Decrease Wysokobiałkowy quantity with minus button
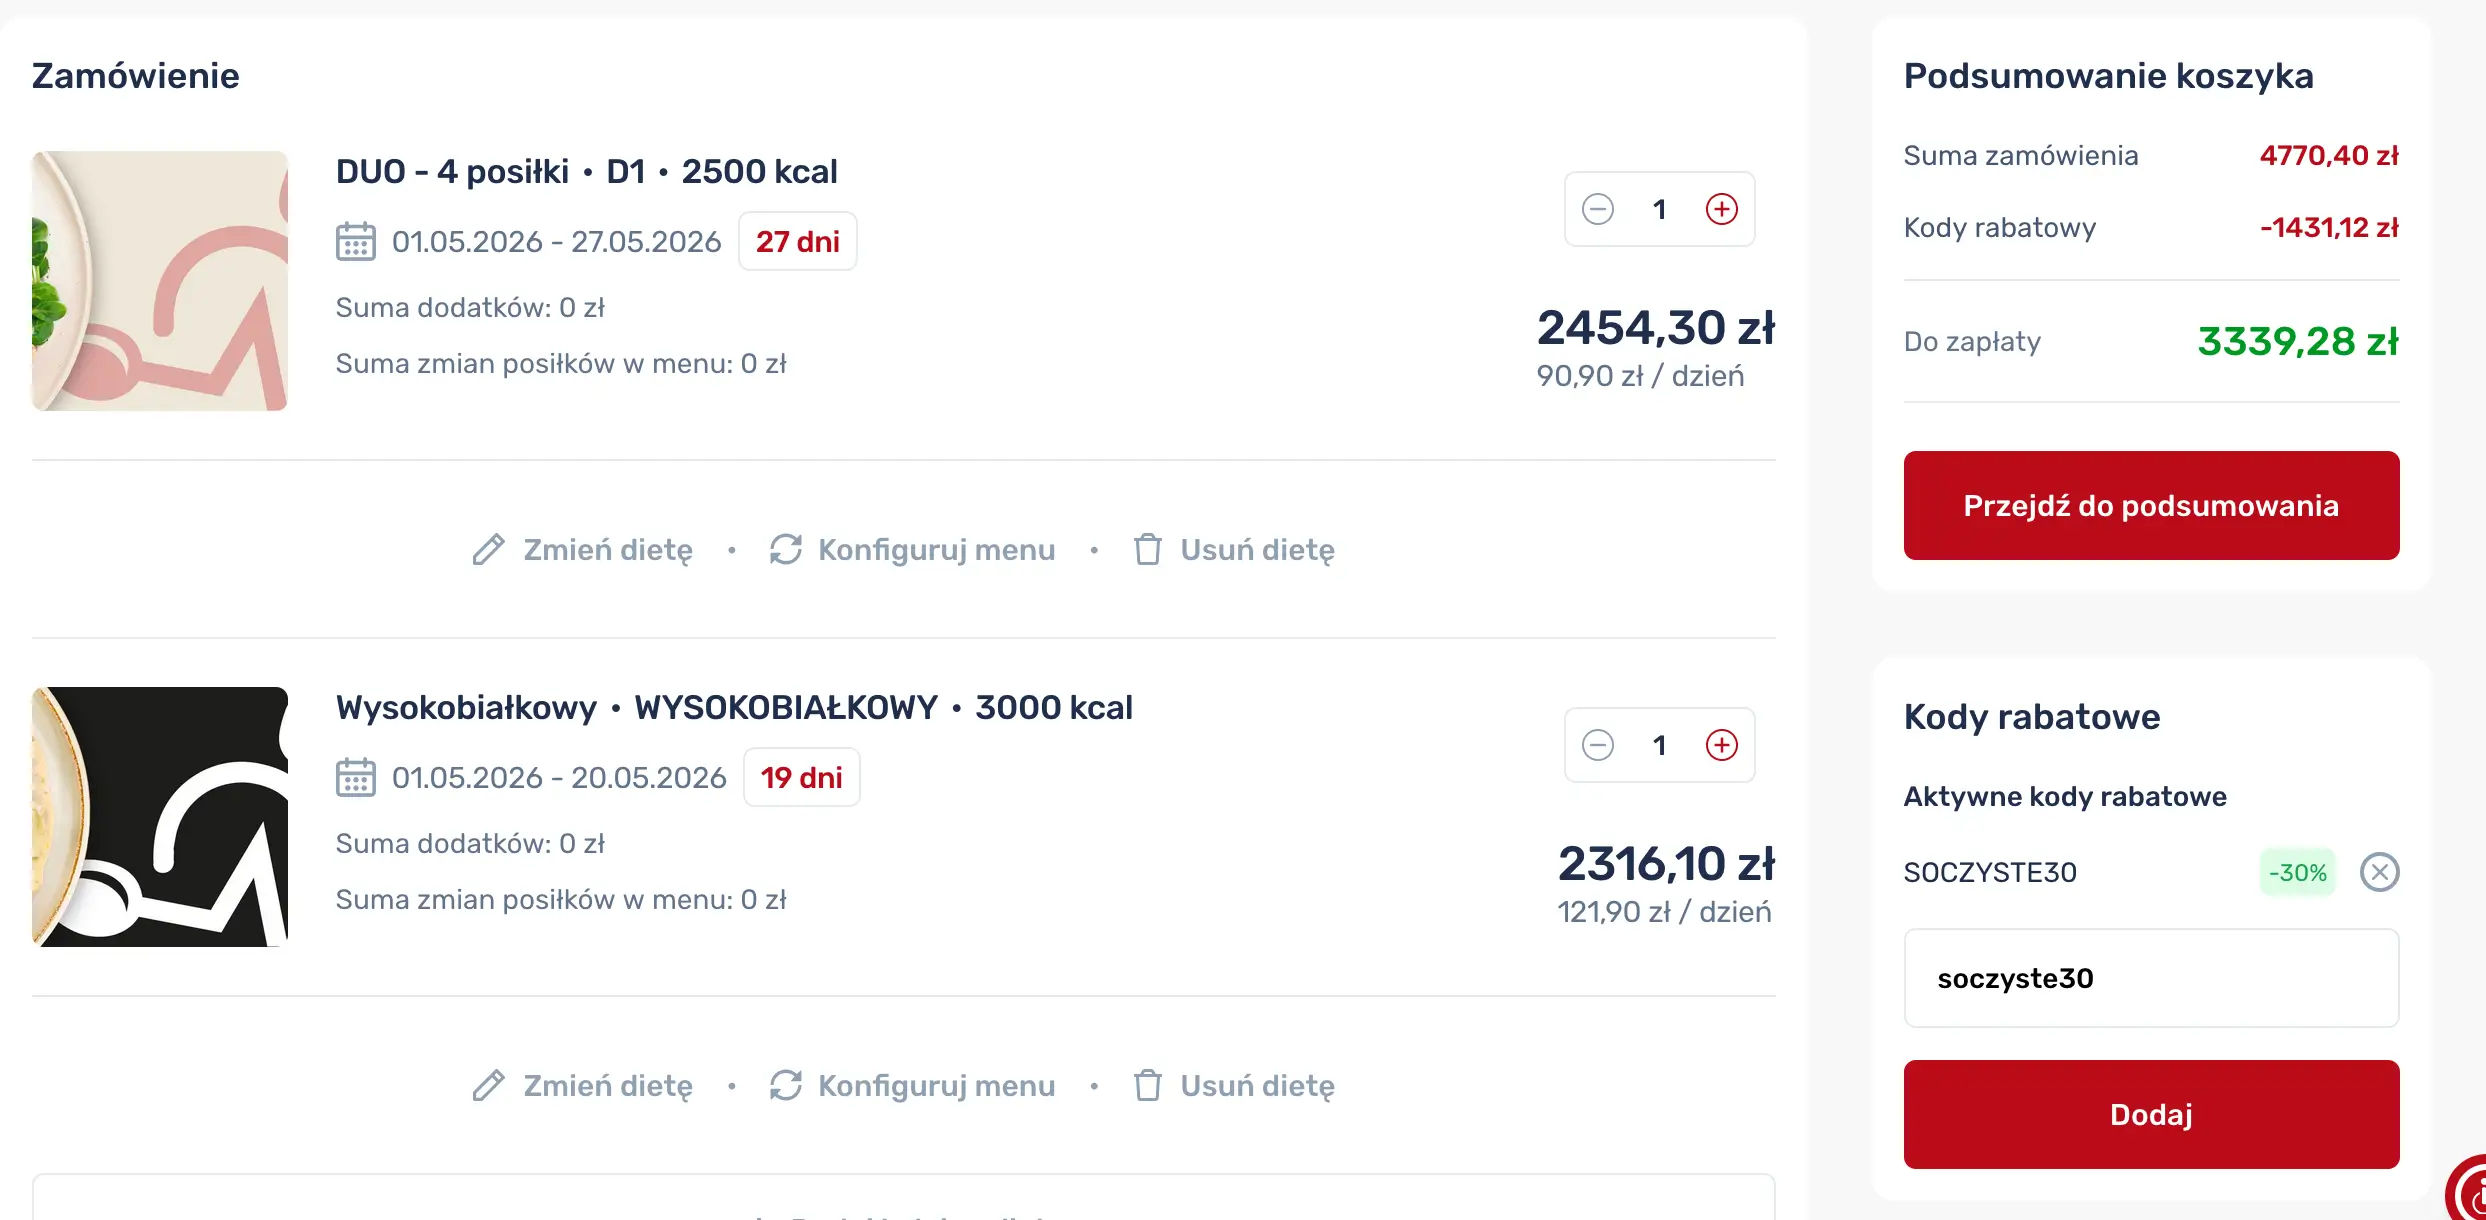2486x1220 pixels. click(x=1597, y=745)
